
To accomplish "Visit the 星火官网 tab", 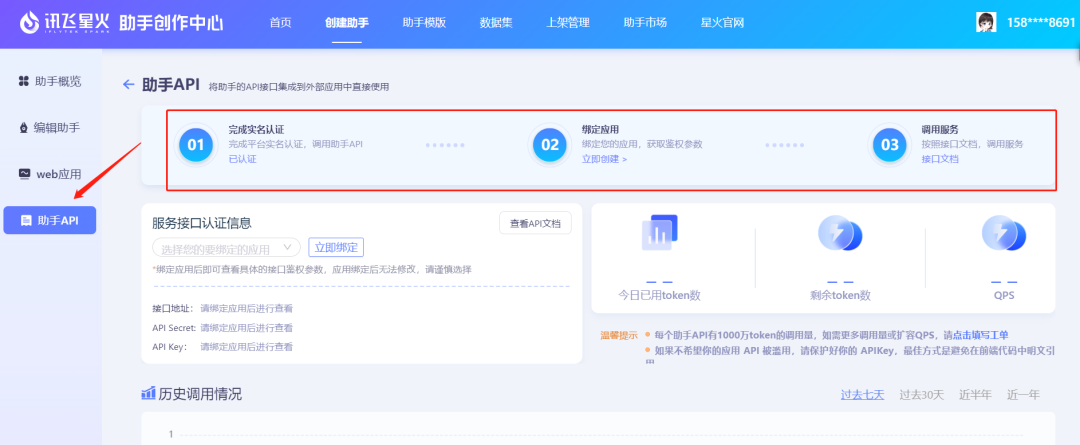I will [x=722, y=23].
